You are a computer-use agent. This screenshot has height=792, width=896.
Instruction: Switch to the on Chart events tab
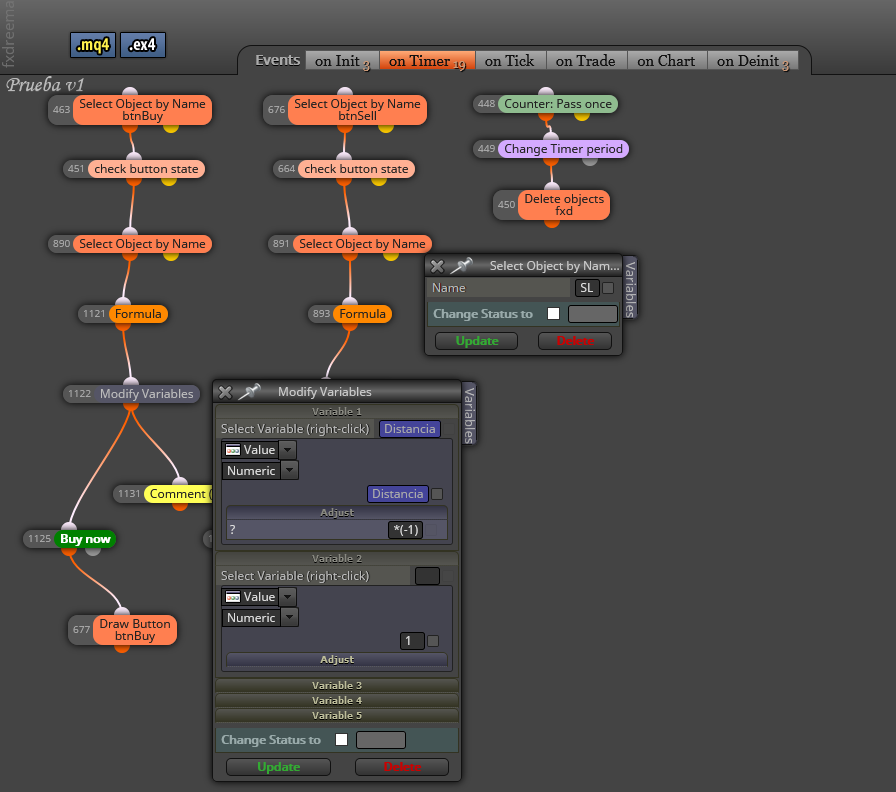point(666,61)
